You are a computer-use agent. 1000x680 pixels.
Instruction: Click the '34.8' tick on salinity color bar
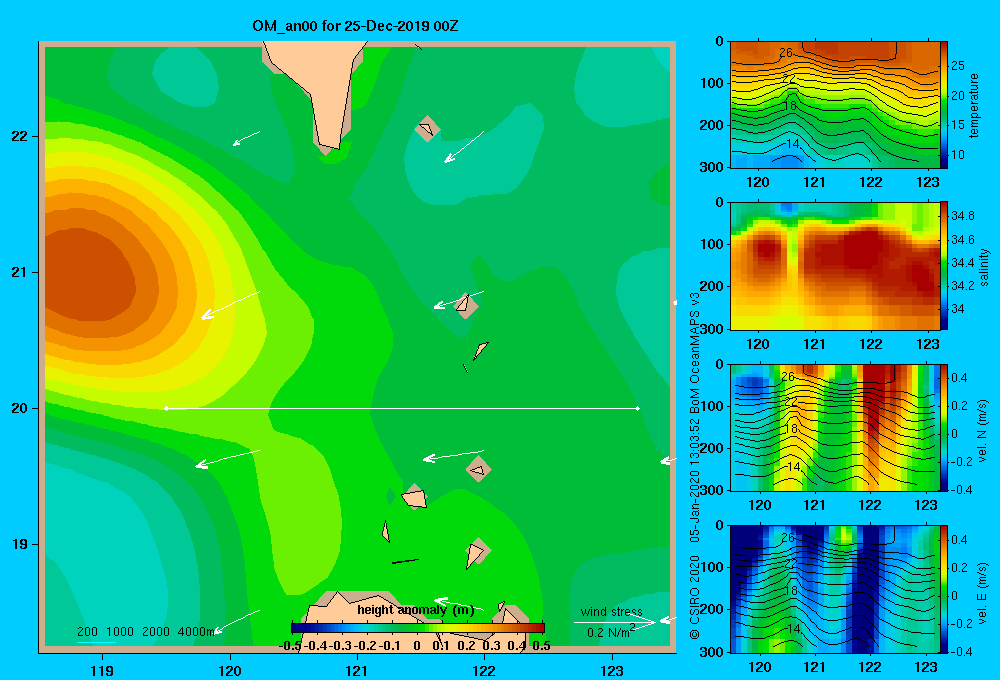(x=962, y=216)
